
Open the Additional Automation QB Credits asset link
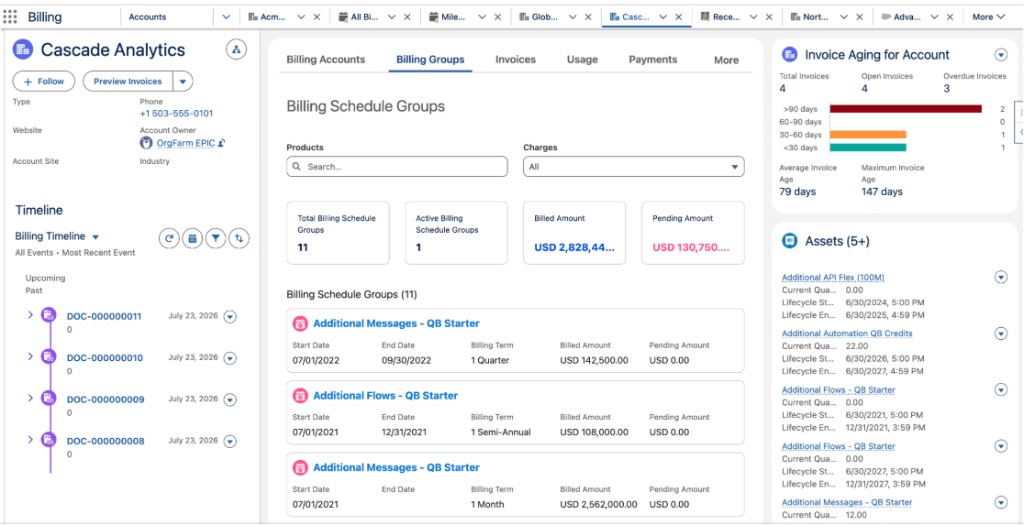coord(847,333)
